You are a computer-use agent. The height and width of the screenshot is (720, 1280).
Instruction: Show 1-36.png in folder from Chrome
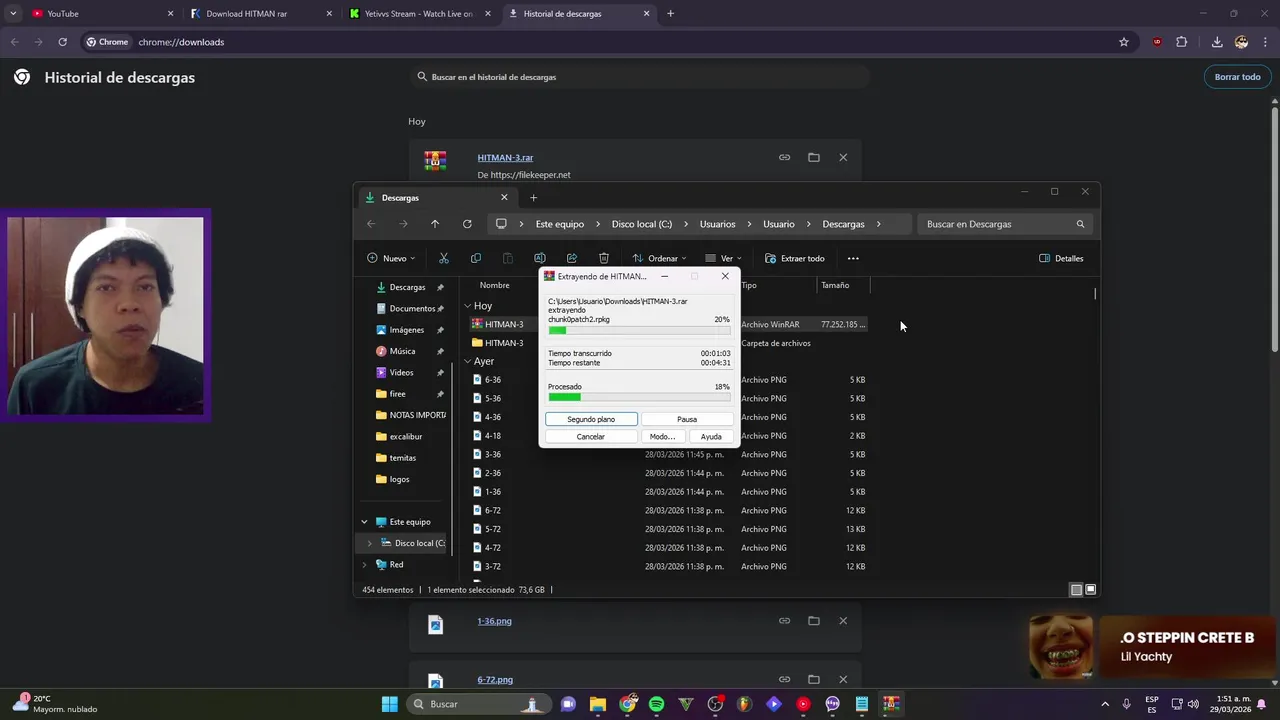(814, 621)
